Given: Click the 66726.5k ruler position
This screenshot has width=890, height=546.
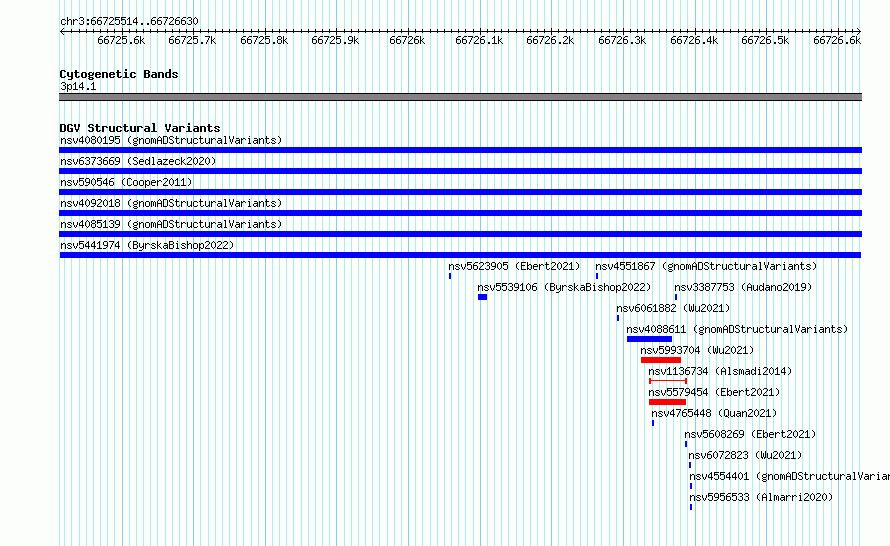Looking at the screenshot, I should click(x=765, y=40).
